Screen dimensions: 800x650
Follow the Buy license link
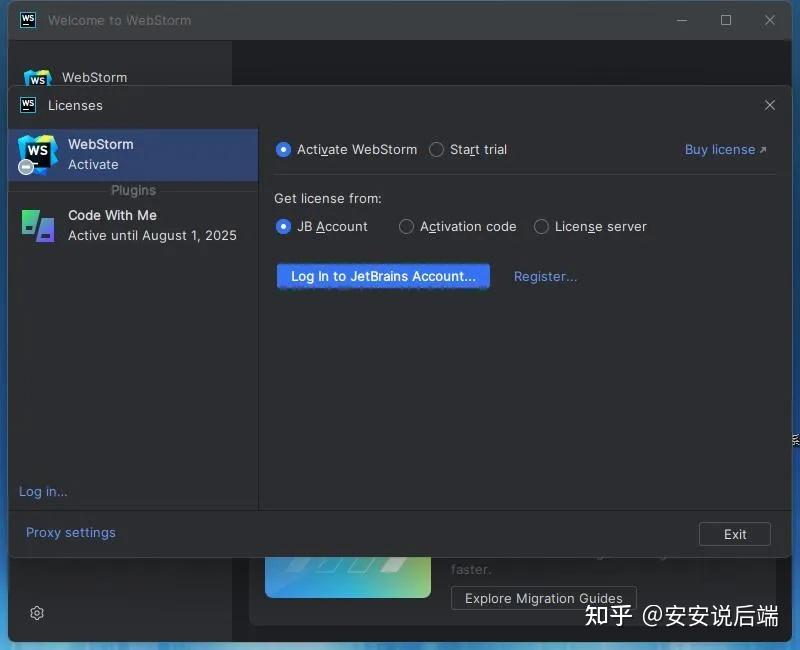click(x=719, y=149)
